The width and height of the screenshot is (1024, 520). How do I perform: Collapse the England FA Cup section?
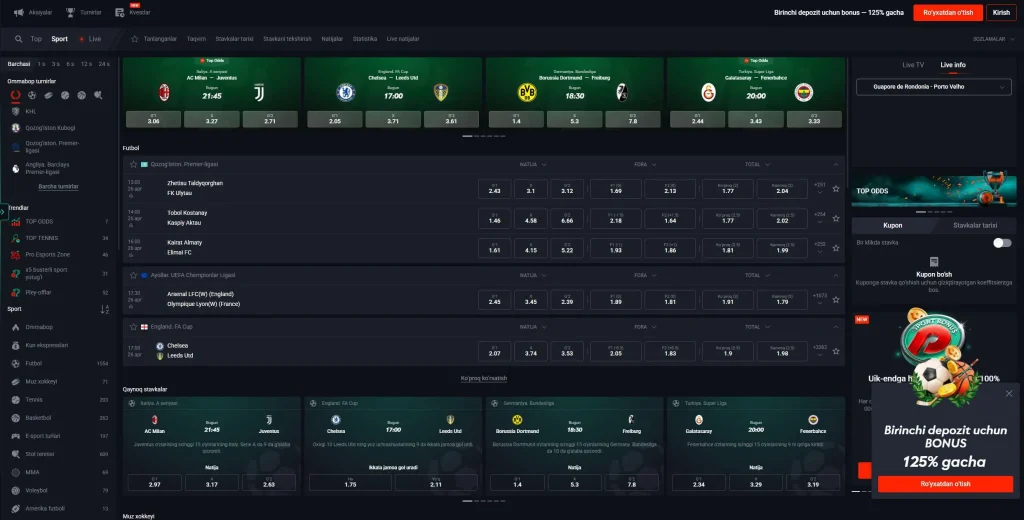click(836, 327)
